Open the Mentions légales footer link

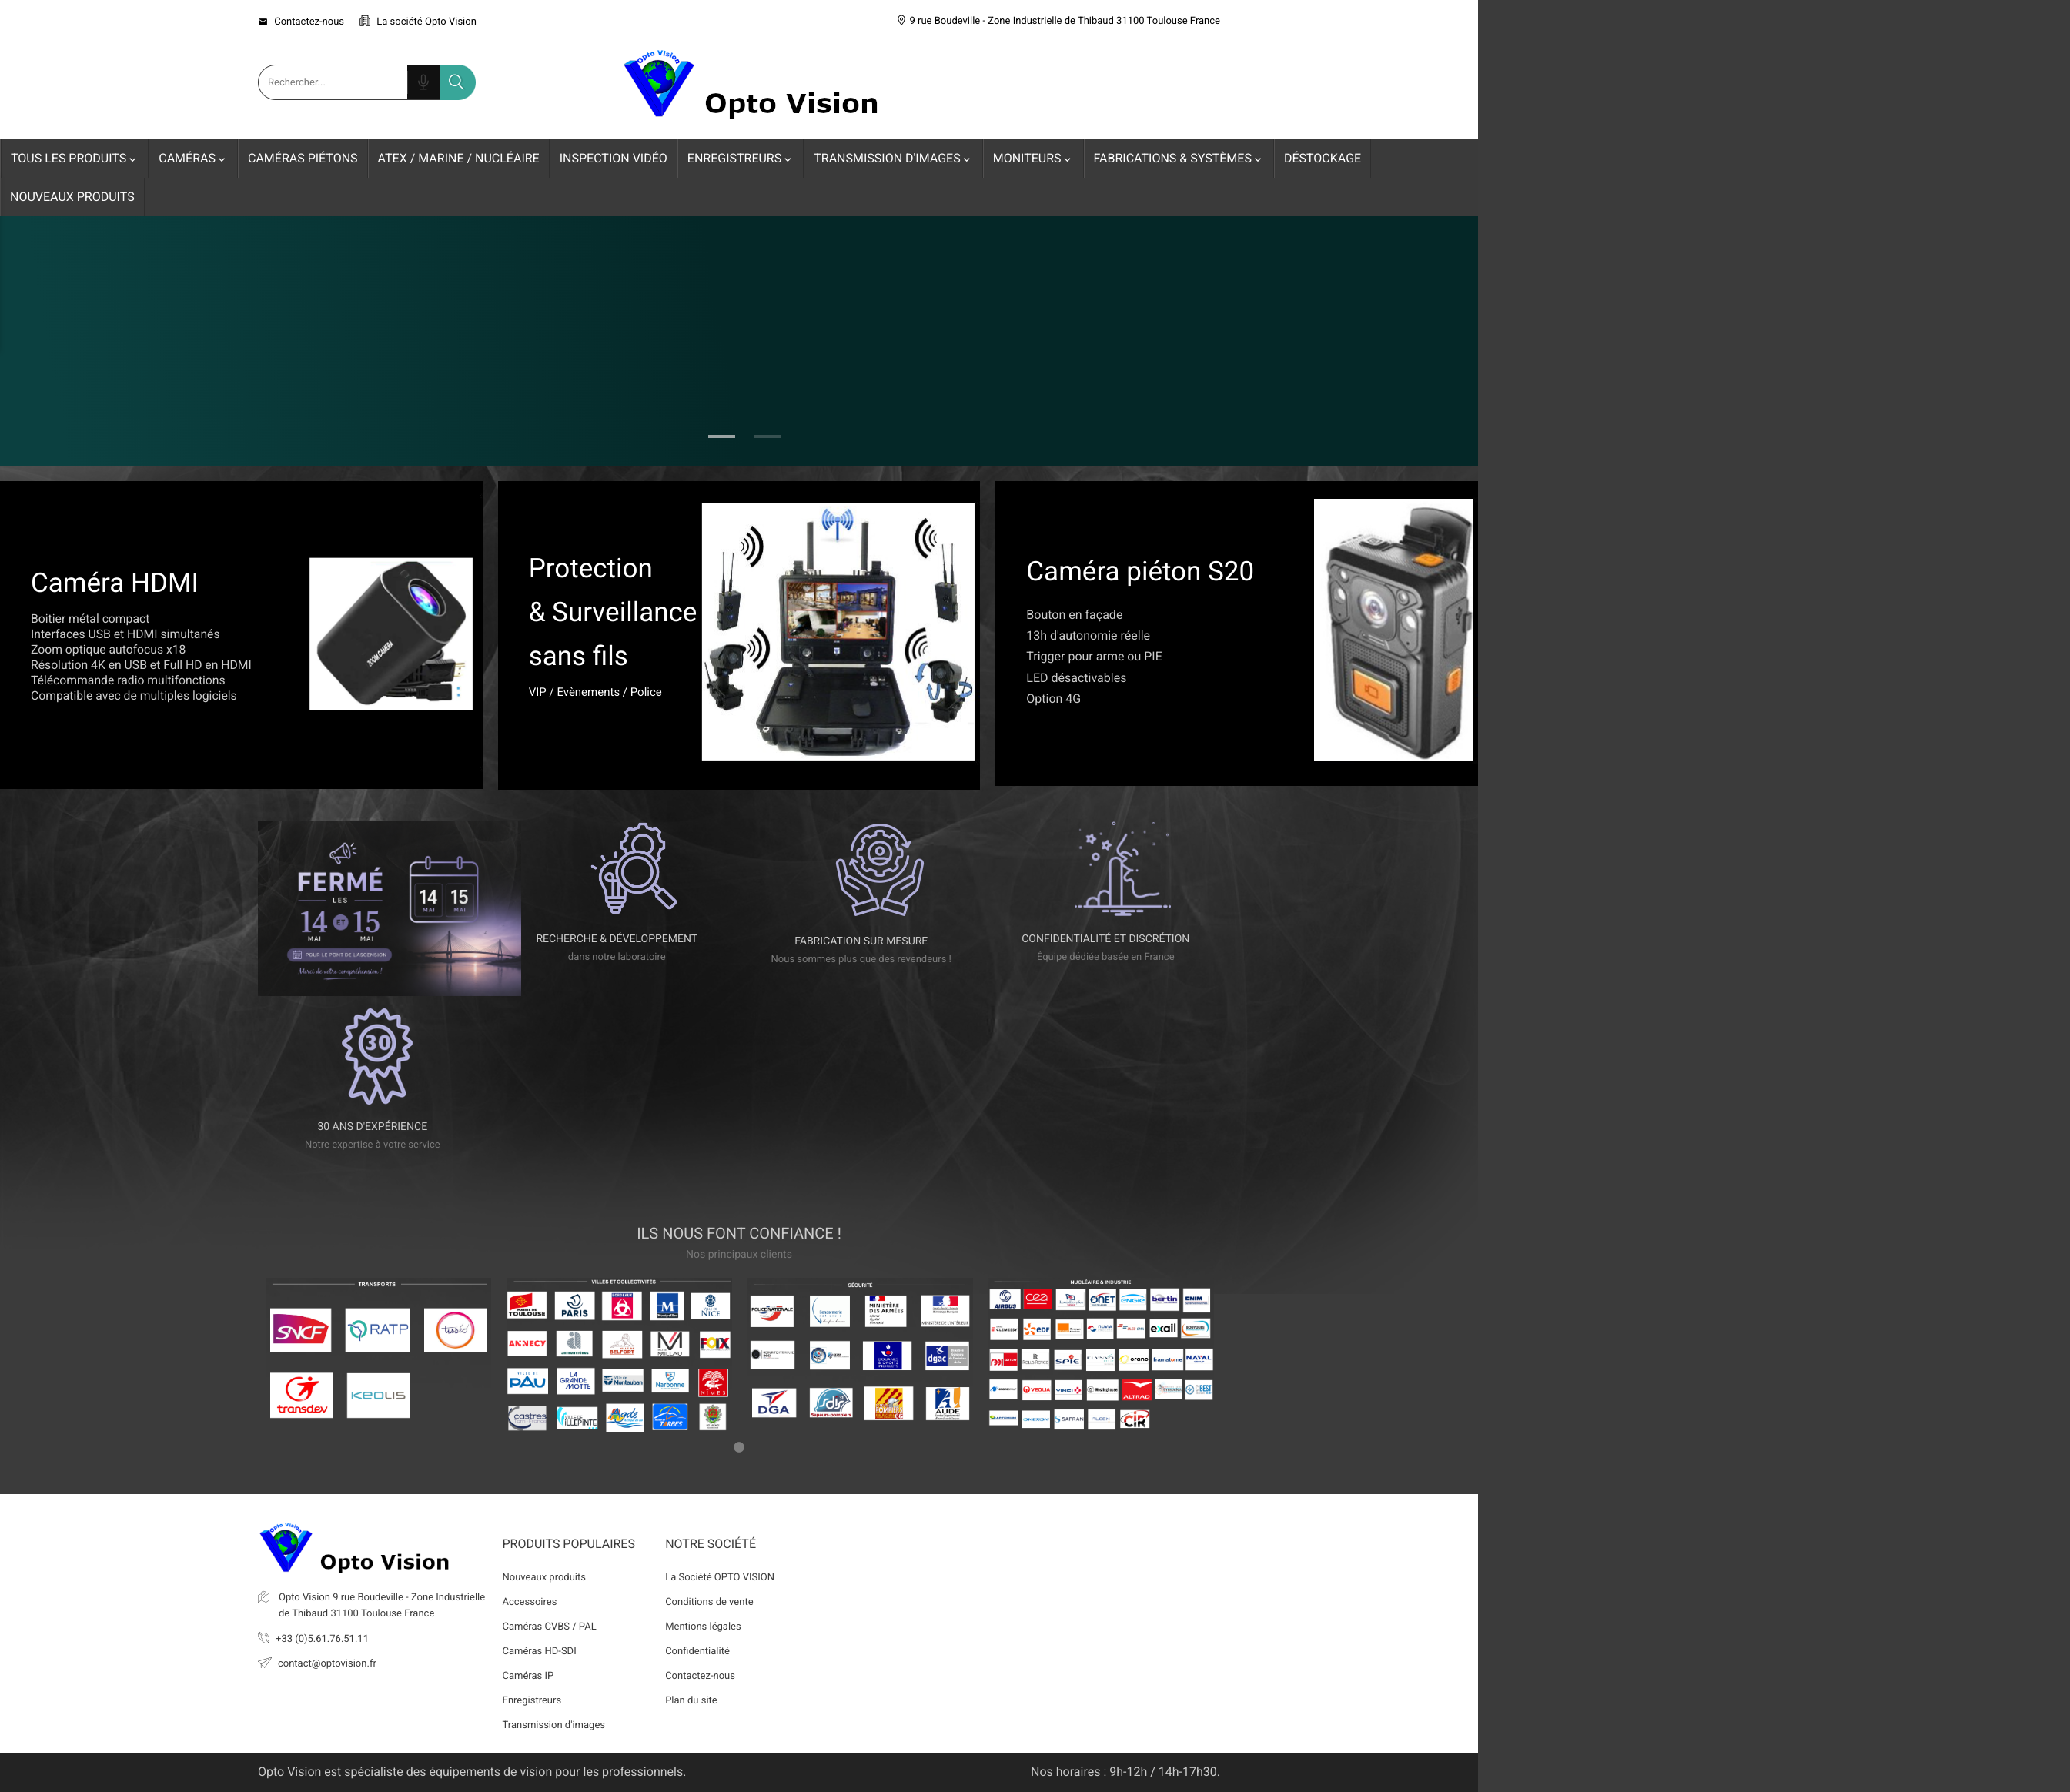(703, 1626)
